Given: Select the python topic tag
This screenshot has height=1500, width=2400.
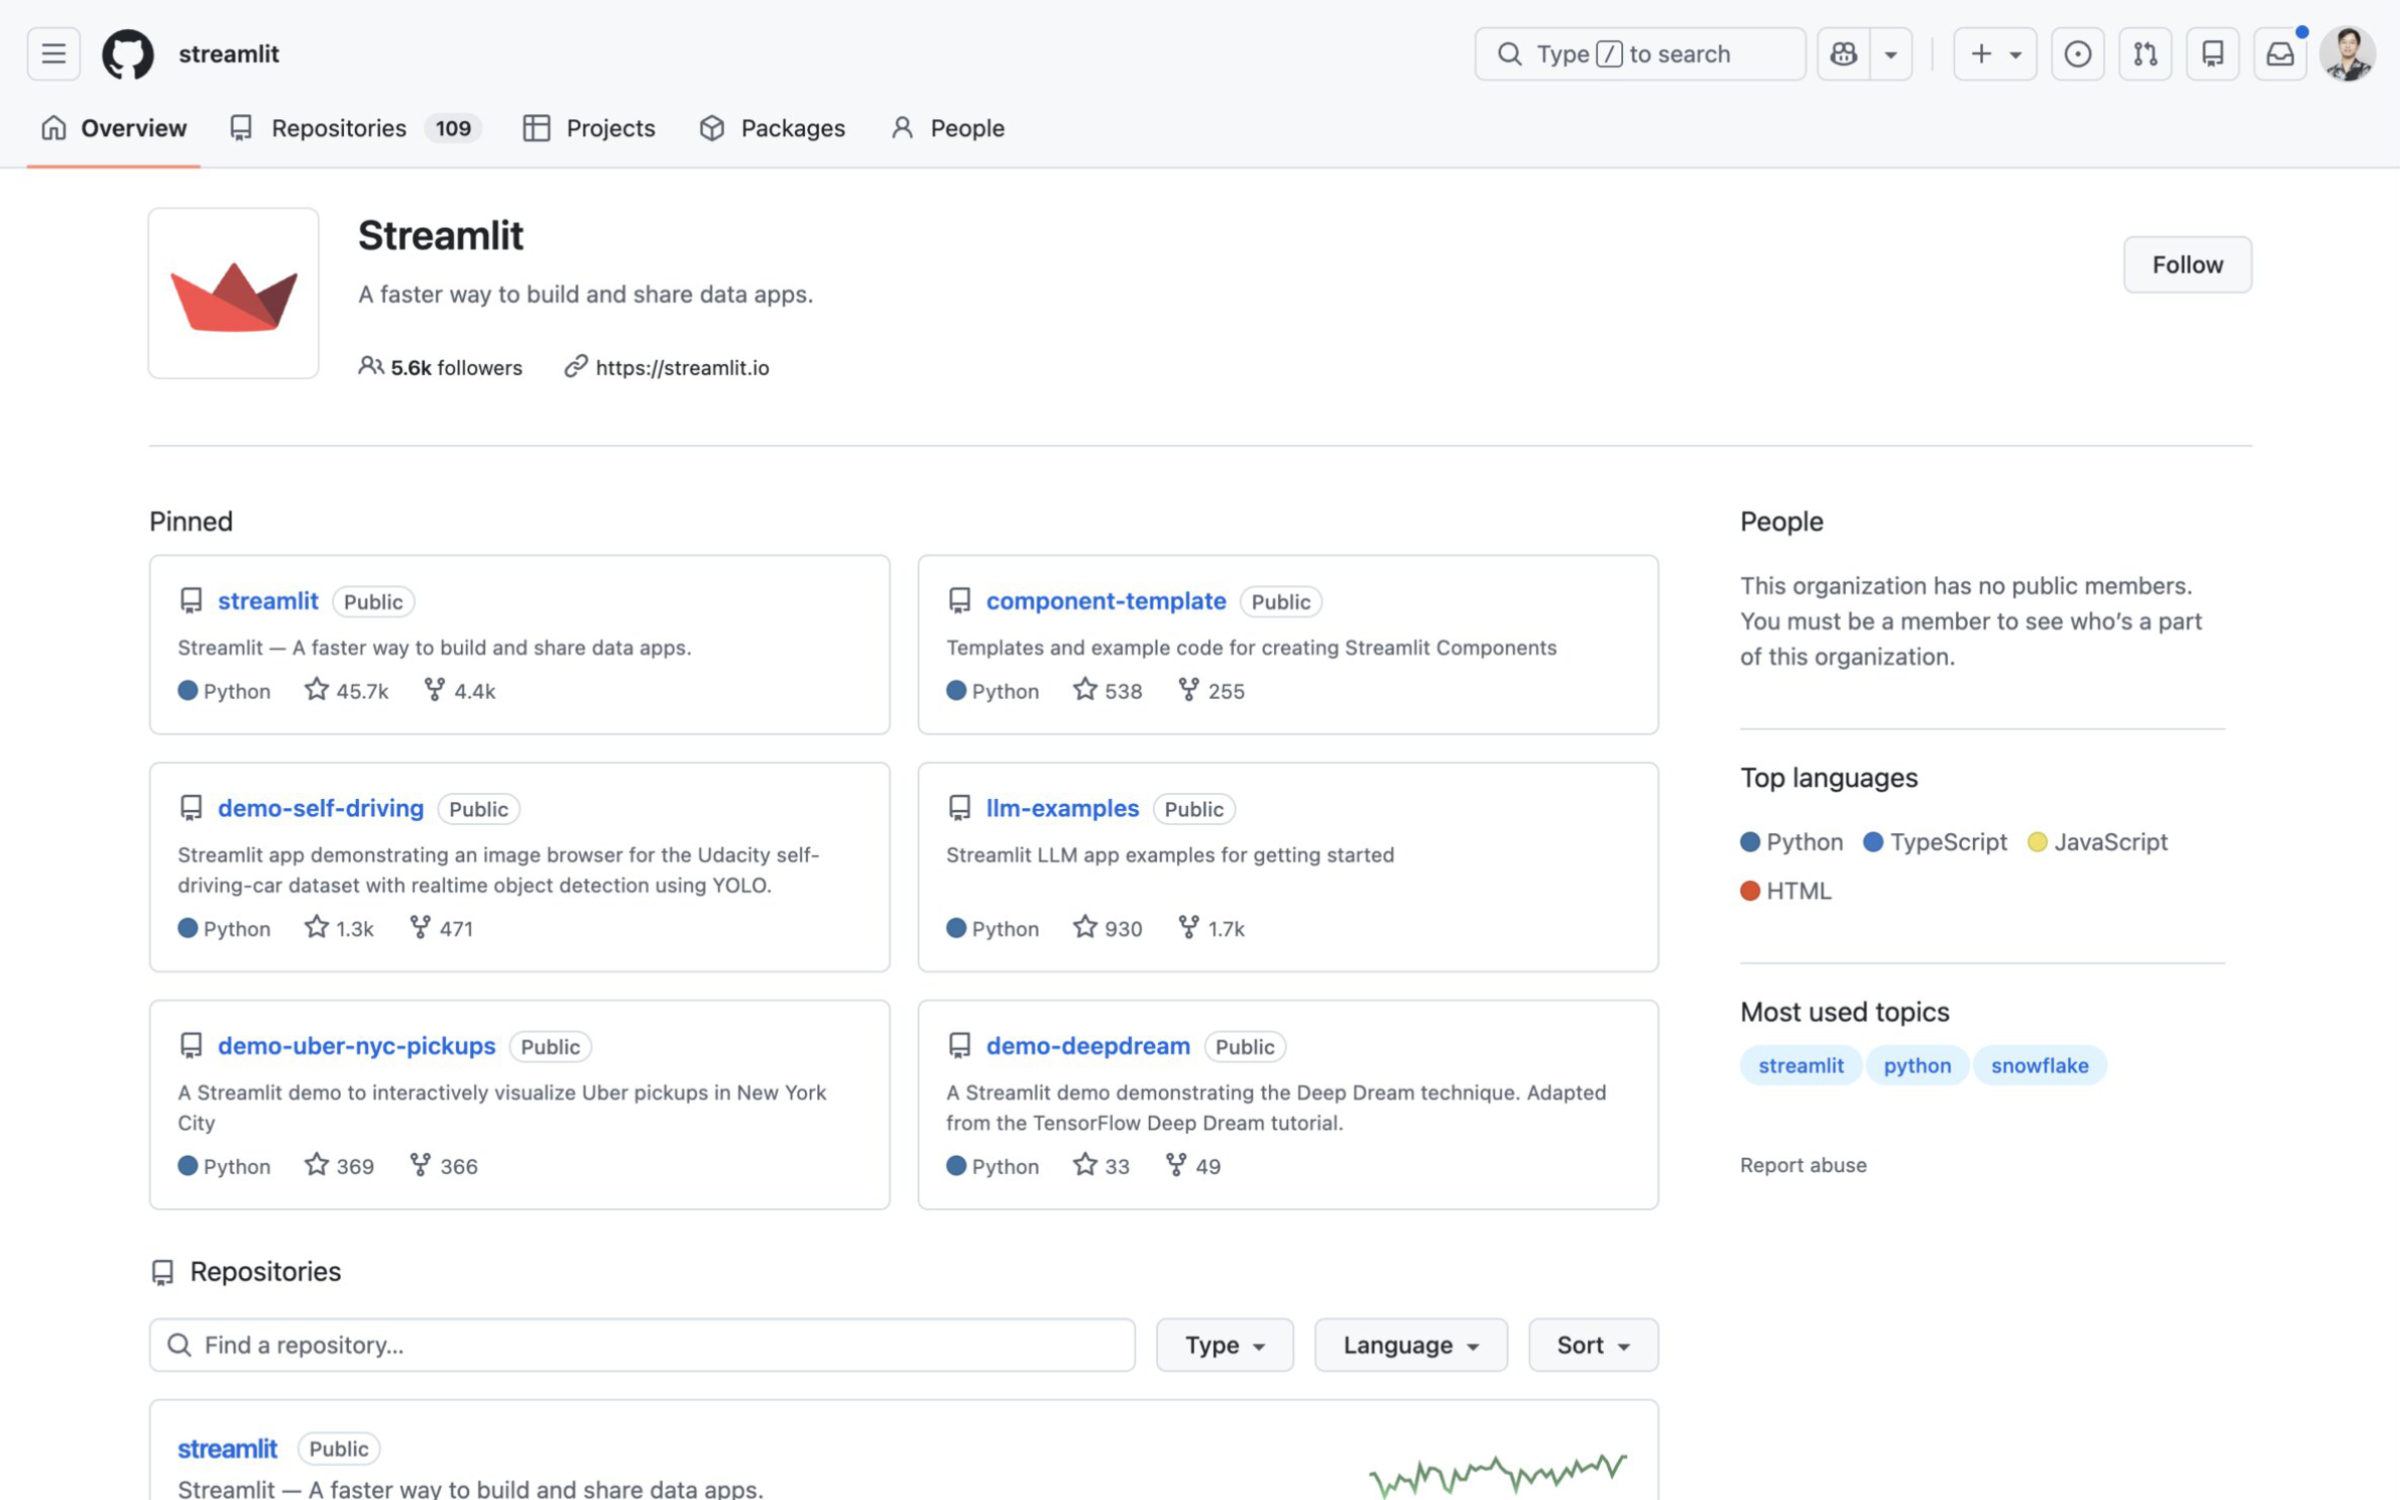Looking at the screenshot, I should [1916, 1065].
